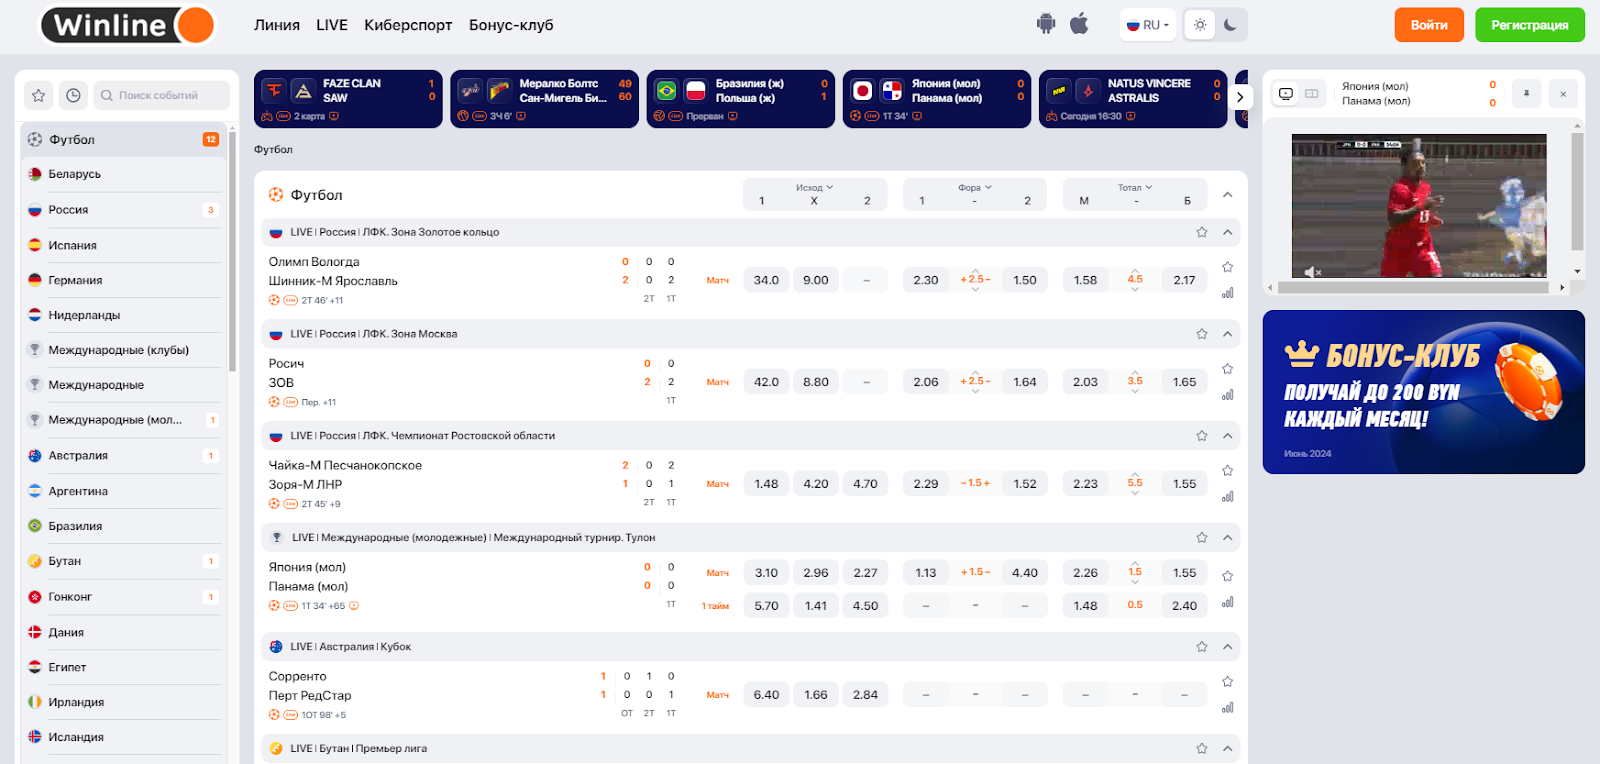This screenshot has width=1600, height=764.
Task: Open the Киберспорт menu item
Action: pyautogui.click(x=408, y=25)
